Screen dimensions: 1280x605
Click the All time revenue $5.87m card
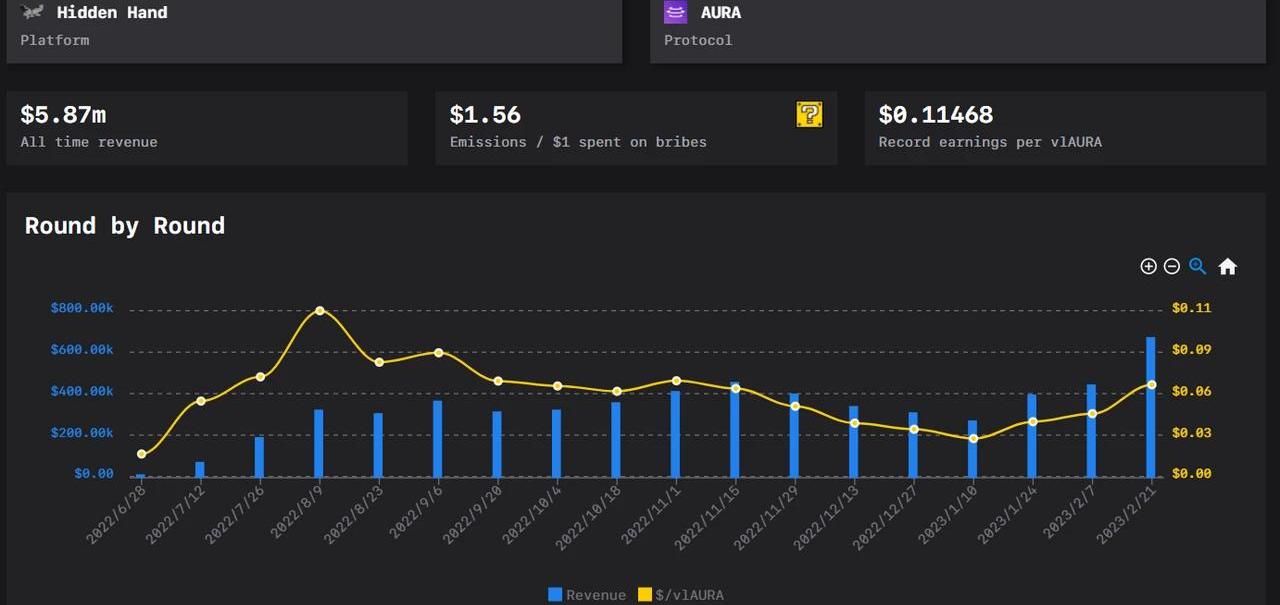pyautogui.click(x=207, y=128)
